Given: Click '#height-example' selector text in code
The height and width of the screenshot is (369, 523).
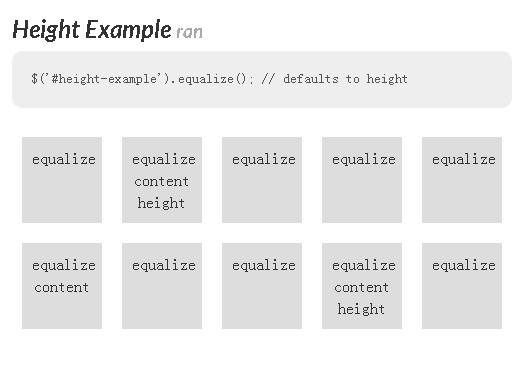Looking at the screenshot, I should click(104, 79).
